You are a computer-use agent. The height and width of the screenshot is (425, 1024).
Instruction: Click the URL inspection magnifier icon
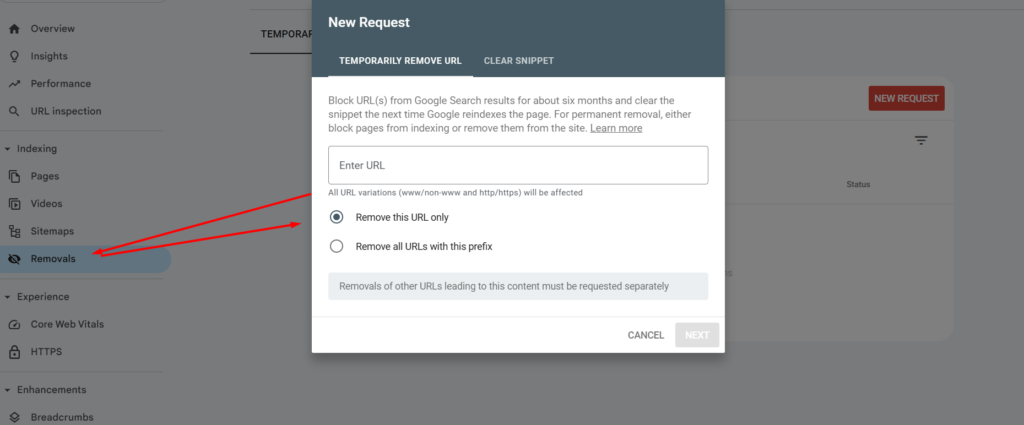14,111
